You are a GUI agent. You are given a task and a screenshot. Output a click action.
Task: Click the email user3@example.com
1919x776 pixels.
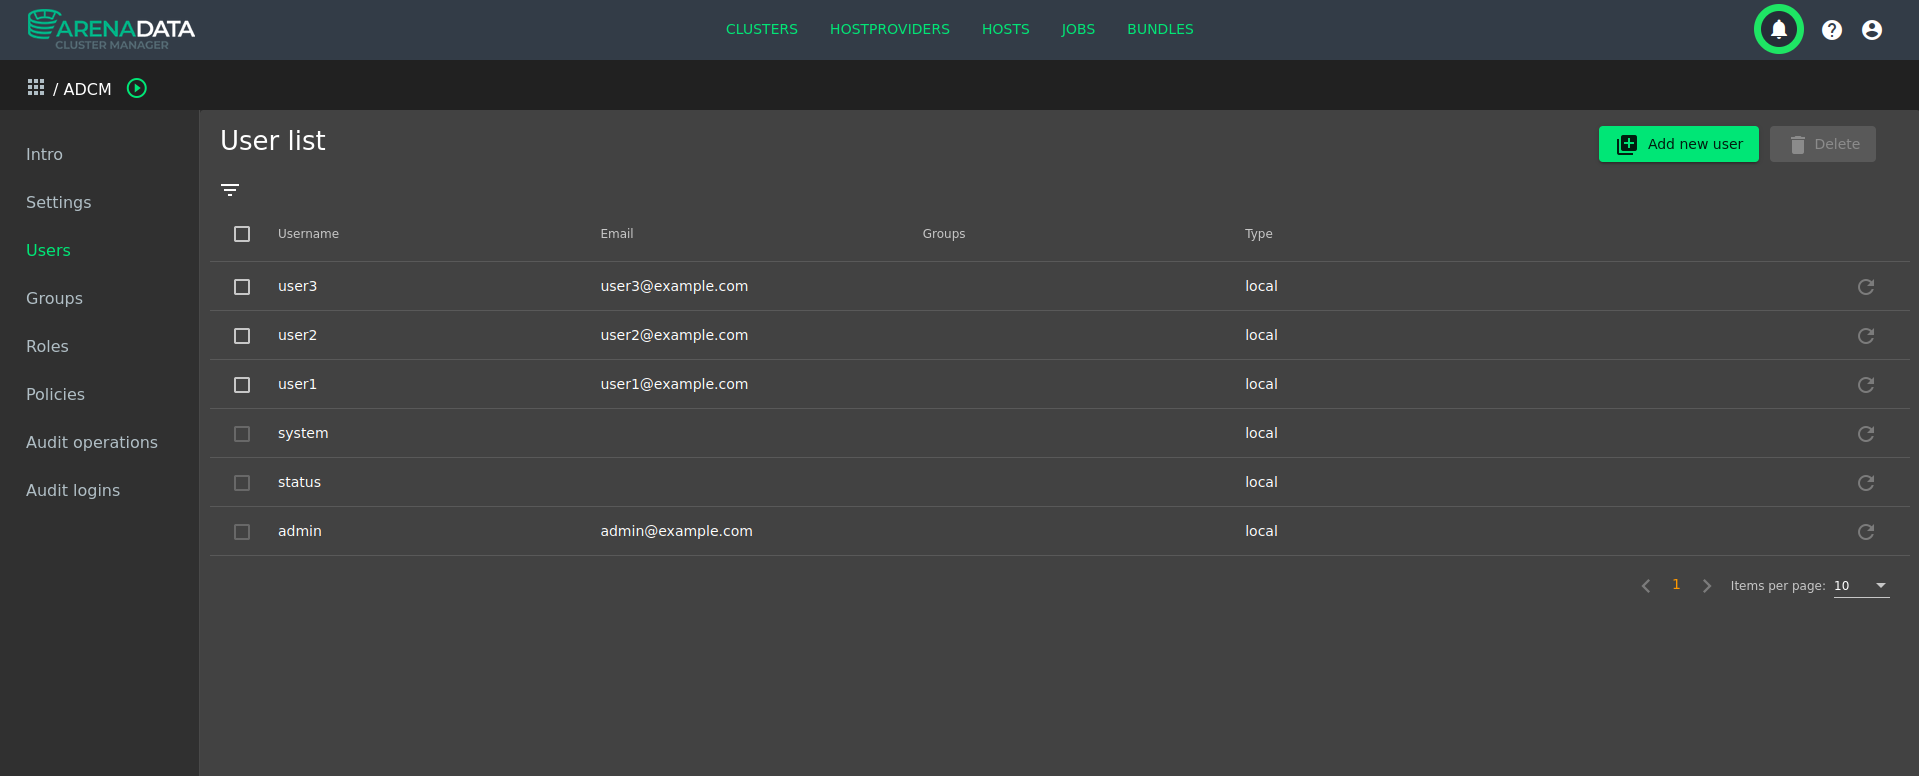(x=674, y=286)
